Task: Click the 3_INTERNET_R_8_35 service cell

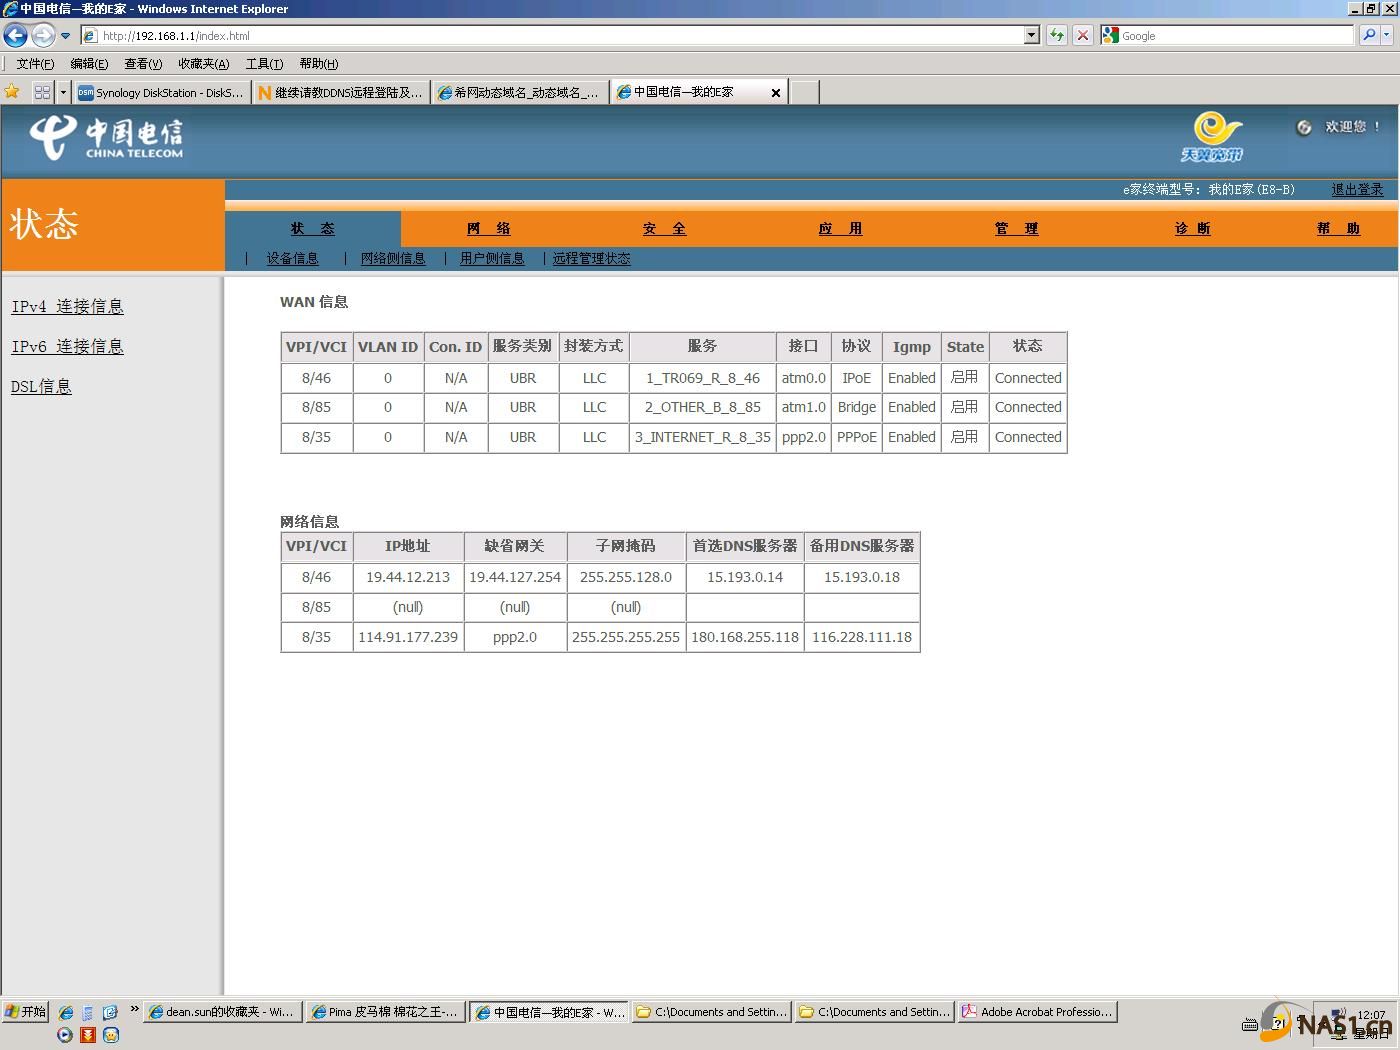Action: tap(703, 437)
